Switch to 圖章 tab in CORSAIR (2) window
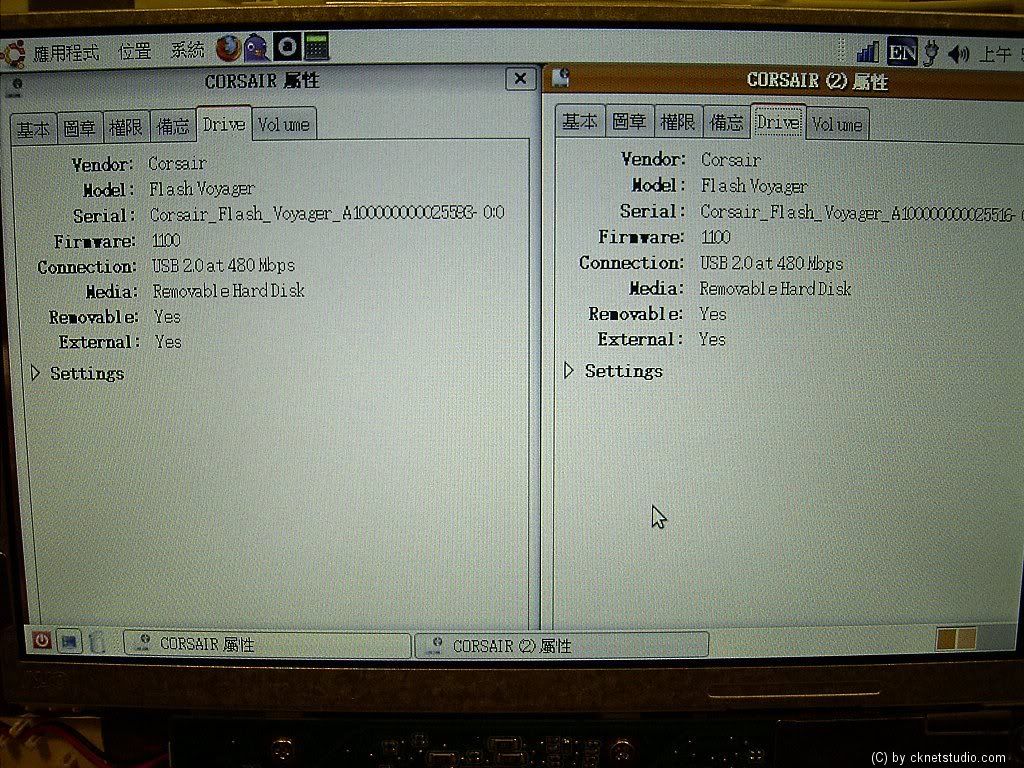The width and height of the screenshot is (1024, 768). 629,121
